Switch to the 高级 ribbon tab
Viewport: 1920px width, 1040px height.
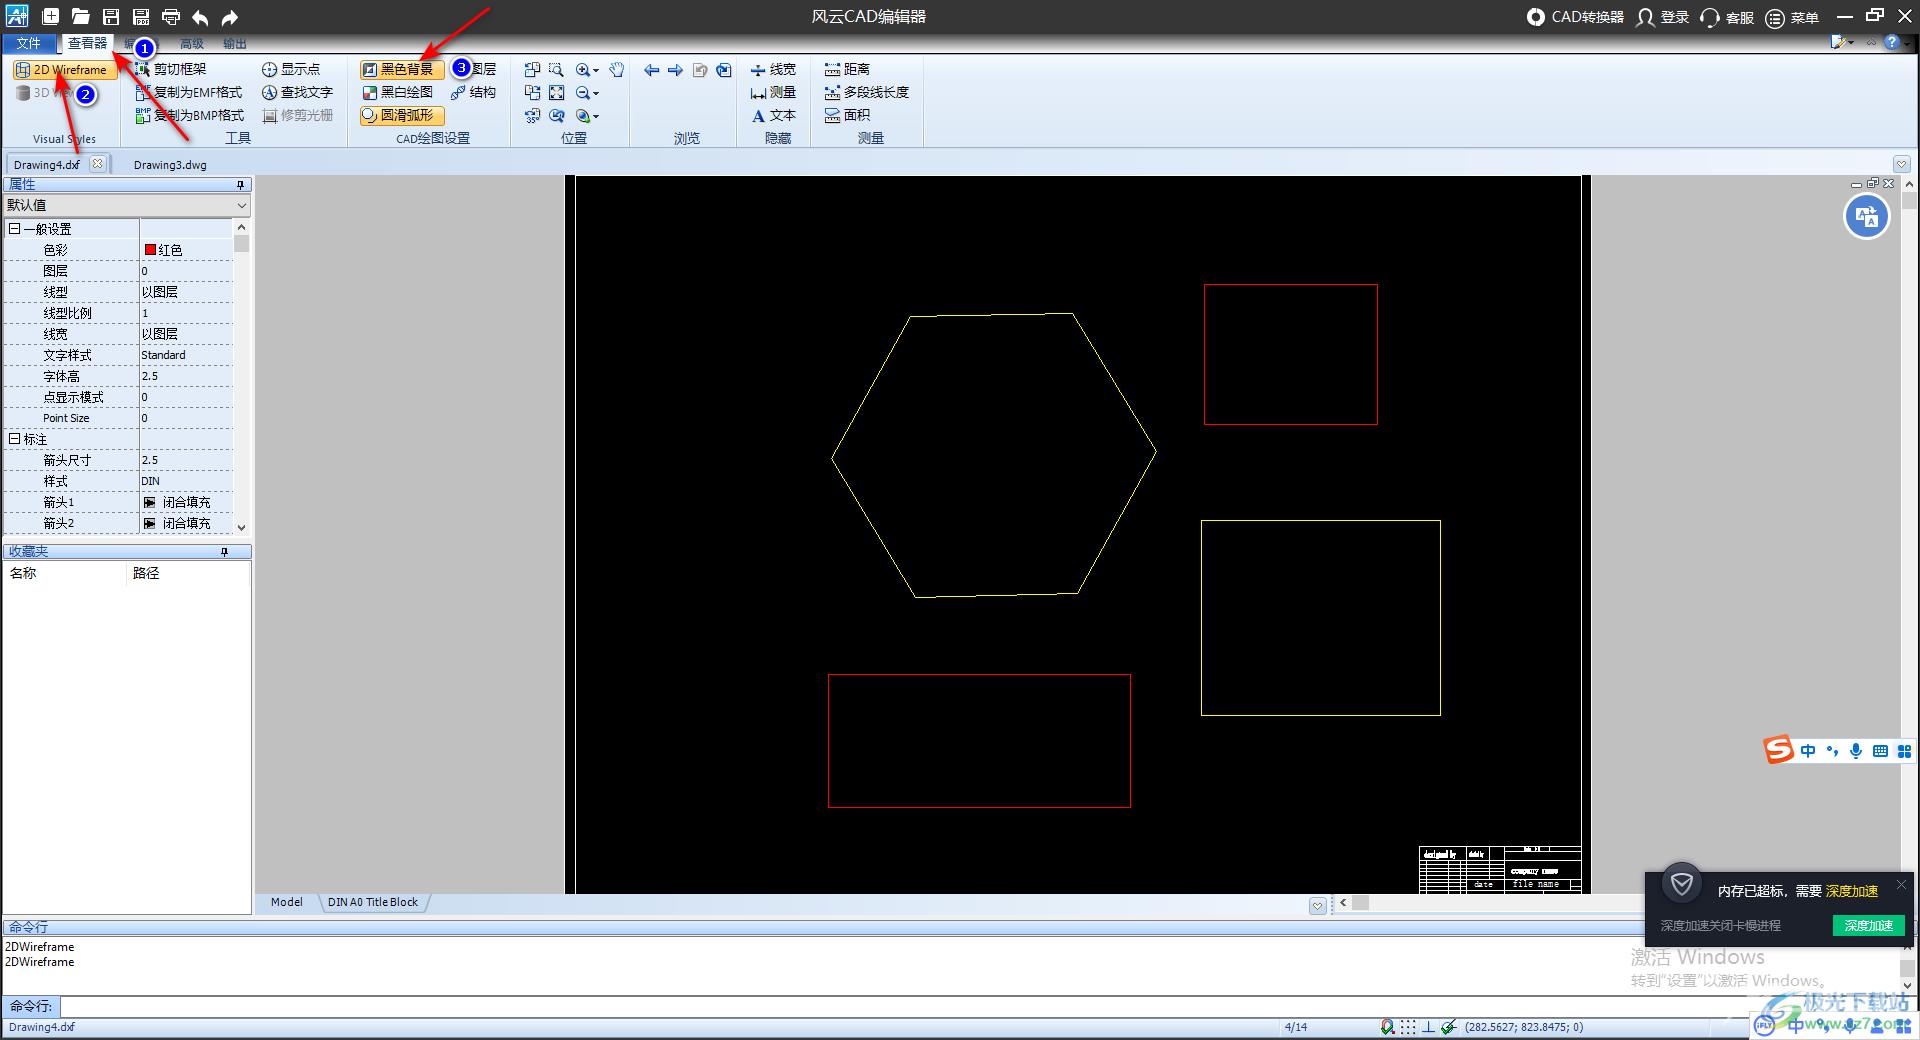tap(191, 43)
